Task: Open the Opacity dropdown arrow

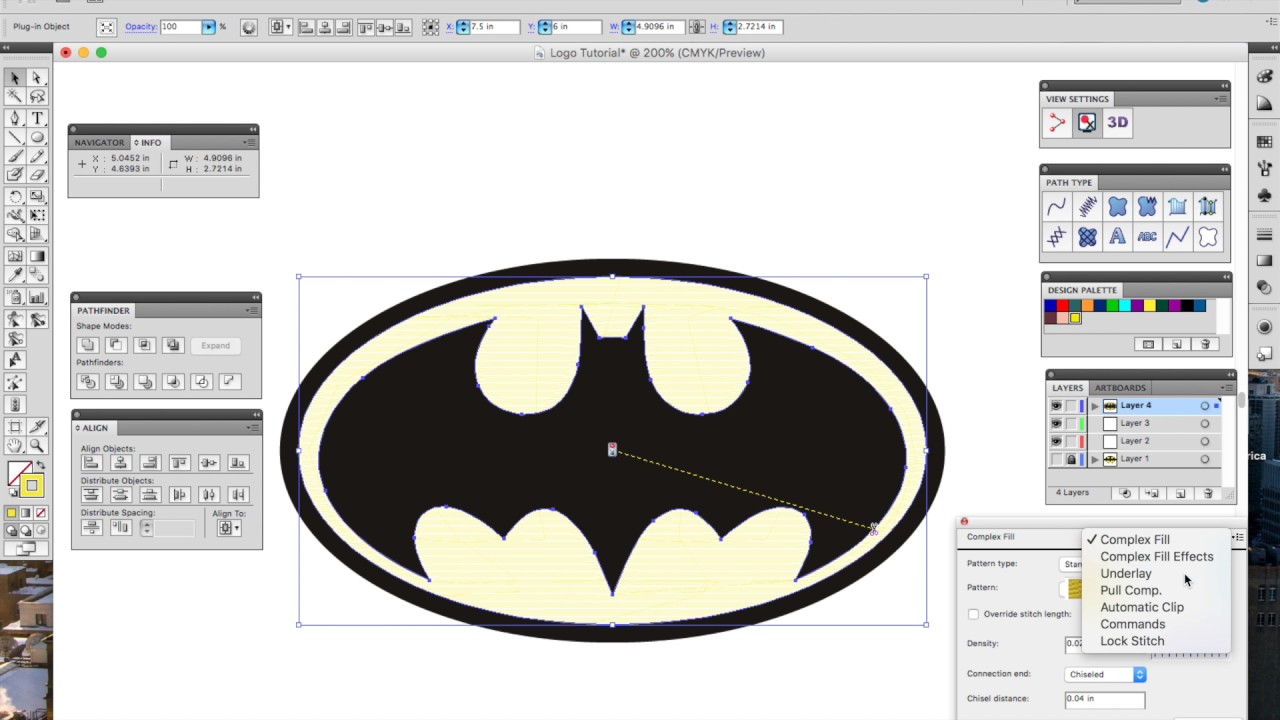Action: pyautogui.click(x=209, y=27)
